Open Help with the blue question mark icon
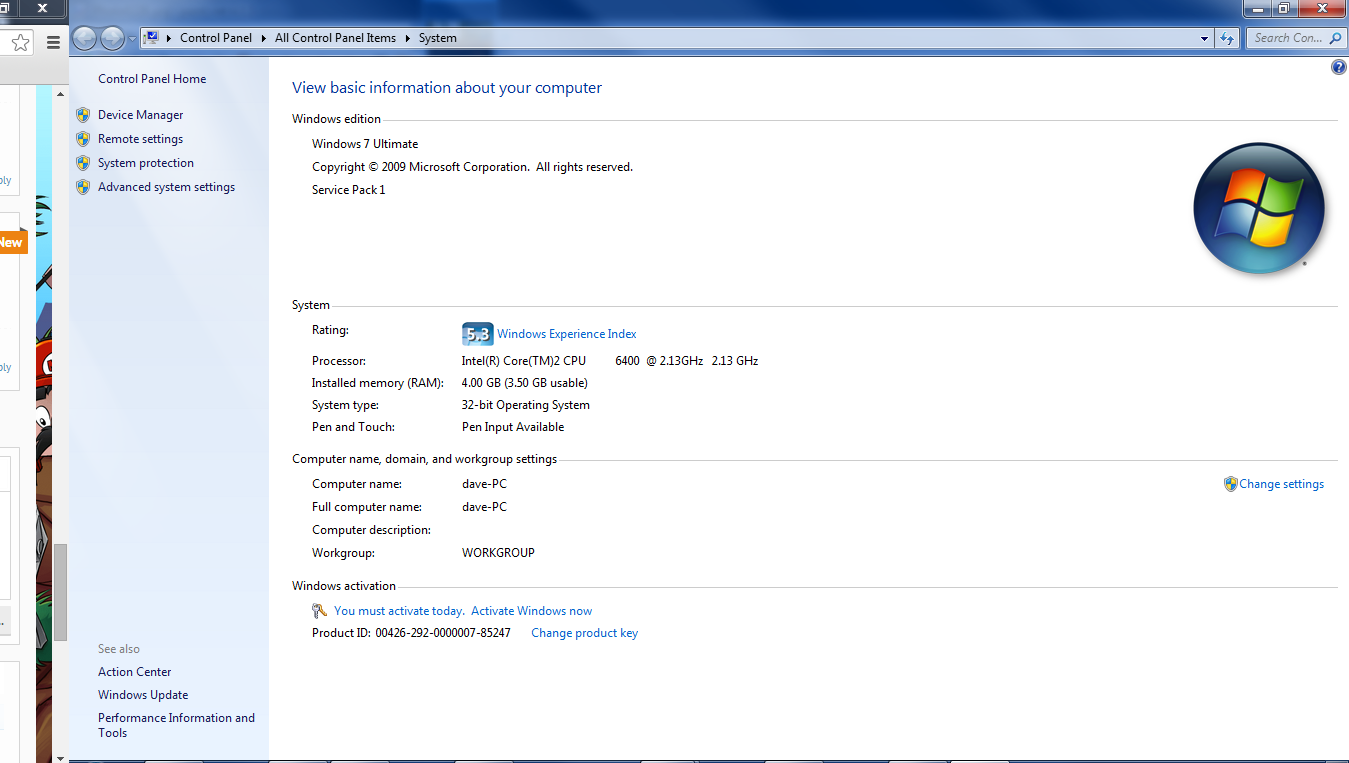Viewport: 1349px width, 763px height. point(1339,67)
